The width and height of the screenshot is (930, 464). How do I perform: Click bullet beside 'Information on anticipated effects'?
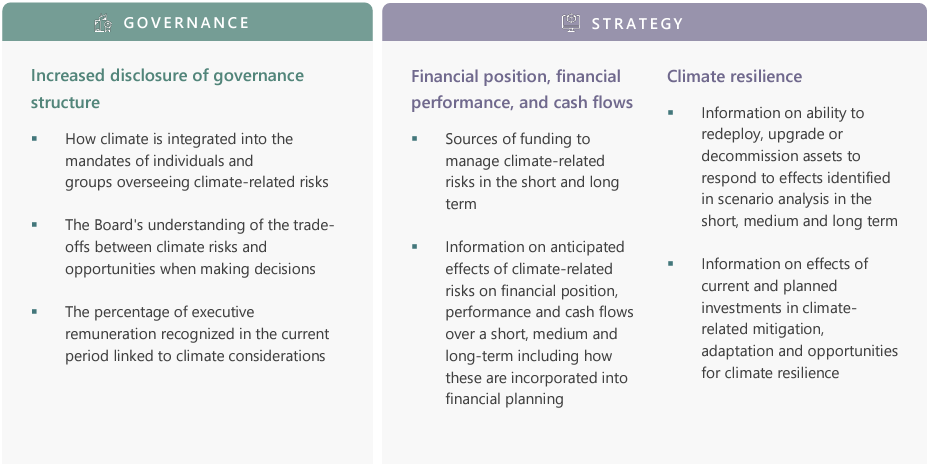[x=415, y=246]
